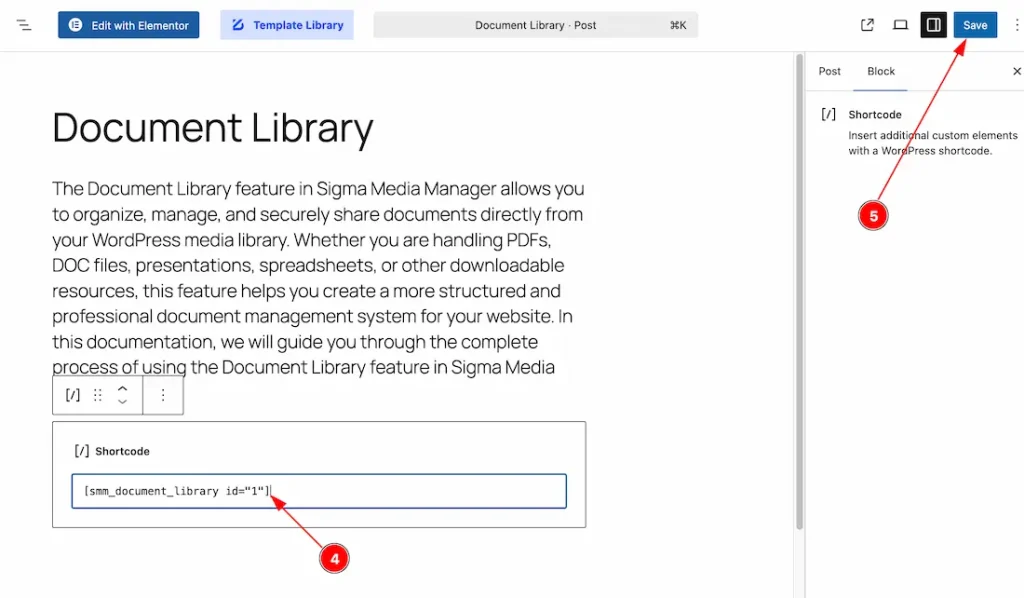Open the Template Library
This screenshot has width=1024, height=598.
(287, 25)
